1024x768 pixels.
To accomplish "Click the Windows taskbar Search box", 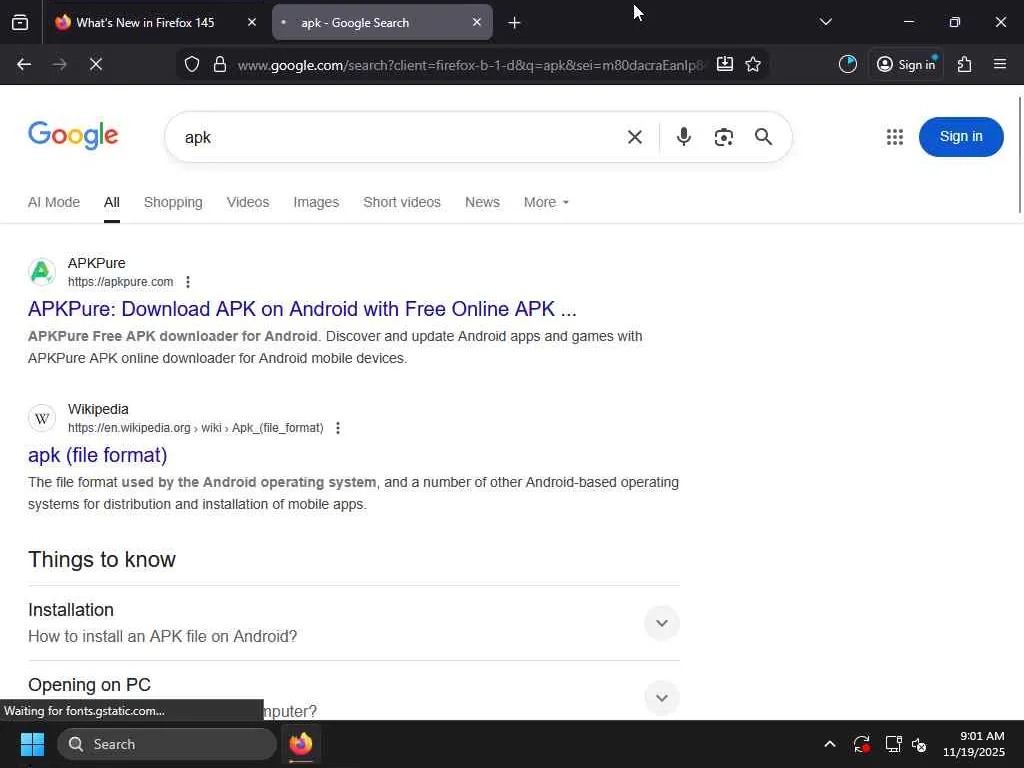I will tap(167, 744).
